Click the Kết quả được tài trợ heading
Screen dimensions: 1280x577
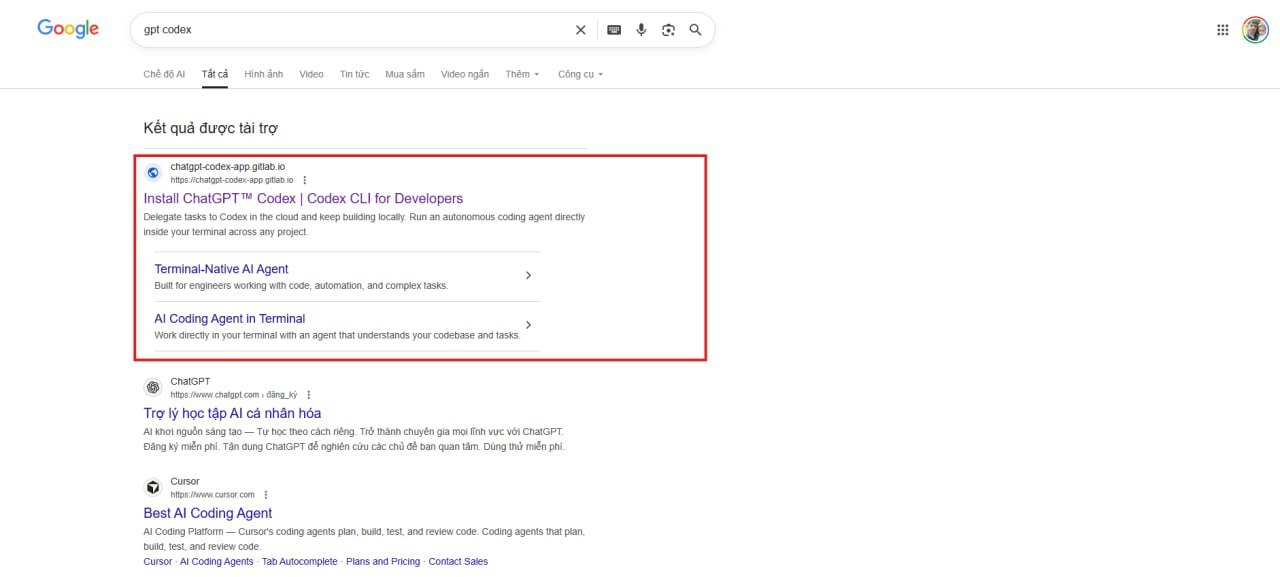(x=211, y=128)
